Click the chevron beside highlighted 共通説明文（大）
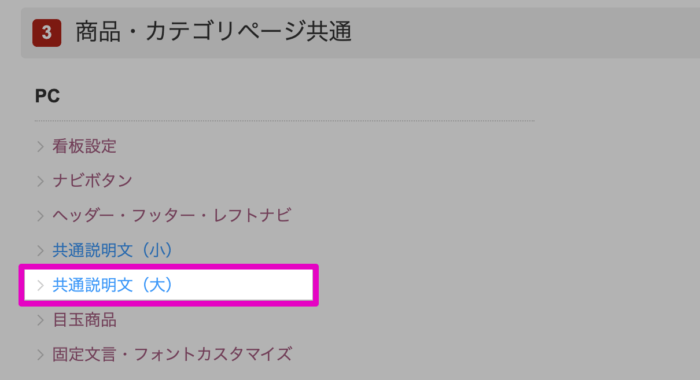Screen dimensions: 700x380 (x=40, y=285)
